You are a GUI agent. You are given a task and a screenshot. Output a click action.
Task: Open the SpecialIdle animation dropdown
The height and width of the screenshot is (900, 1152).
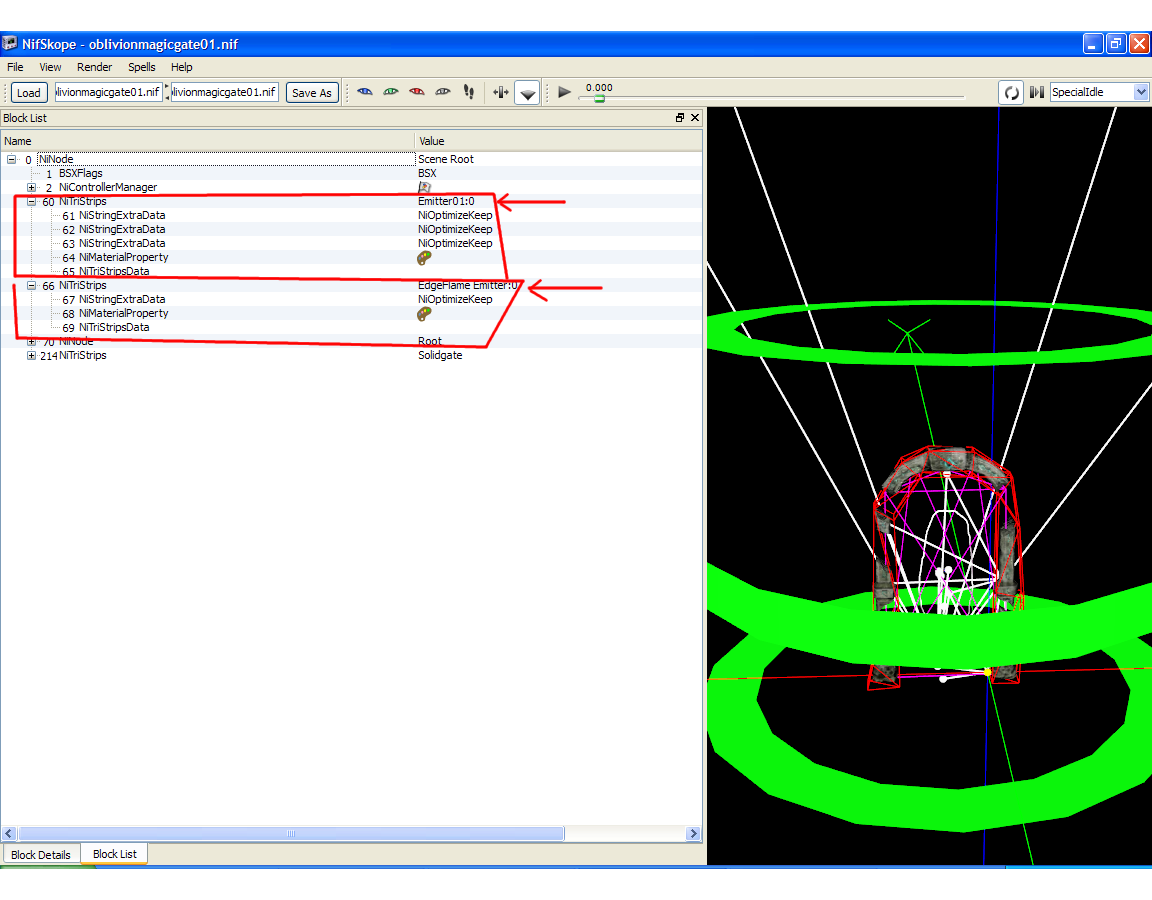1099,92
